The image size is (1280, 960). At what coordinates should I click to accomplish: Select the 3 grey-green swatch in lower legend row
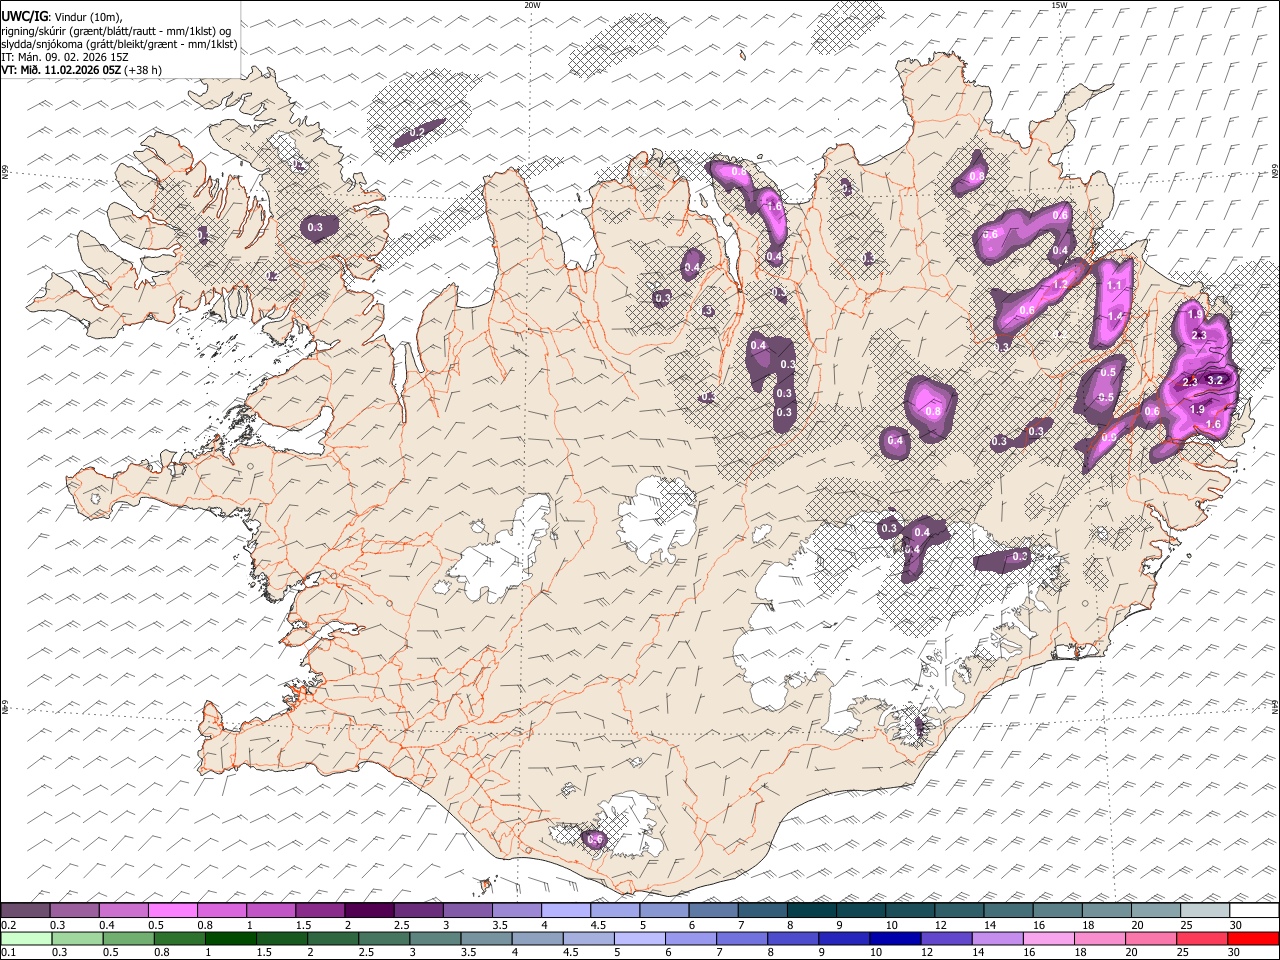coord(435,938)
